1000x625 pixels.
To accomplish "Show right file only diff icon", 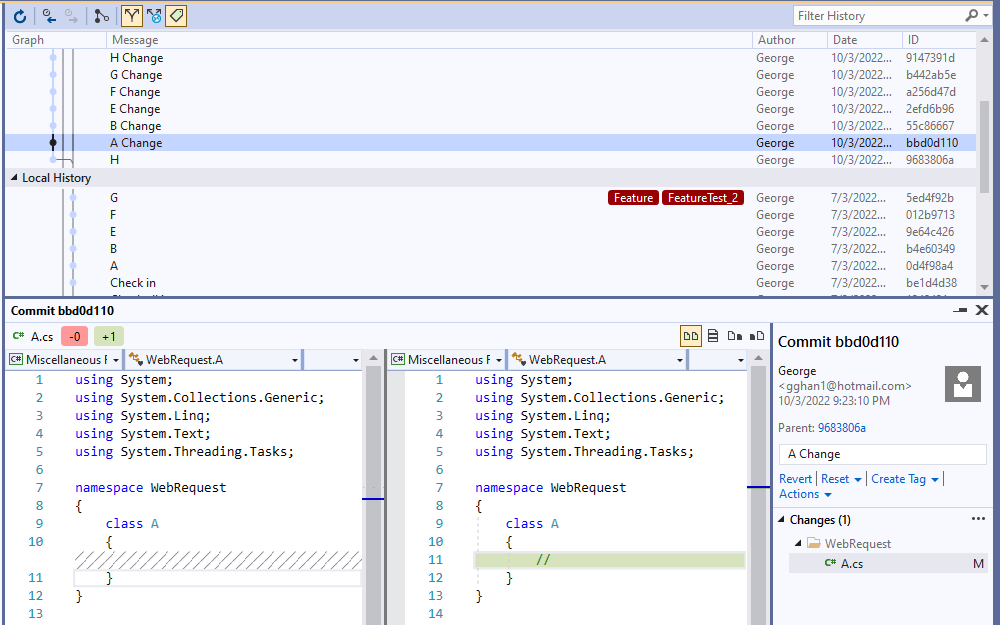I will 757,336.
